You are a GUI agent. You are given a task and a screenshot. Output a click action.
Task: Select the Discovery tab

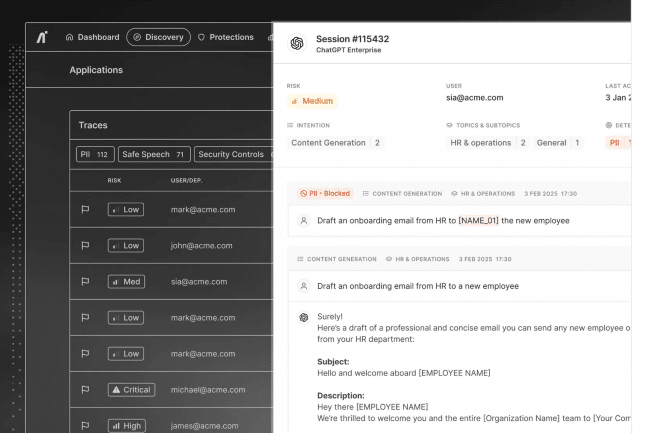coord(158,37)
